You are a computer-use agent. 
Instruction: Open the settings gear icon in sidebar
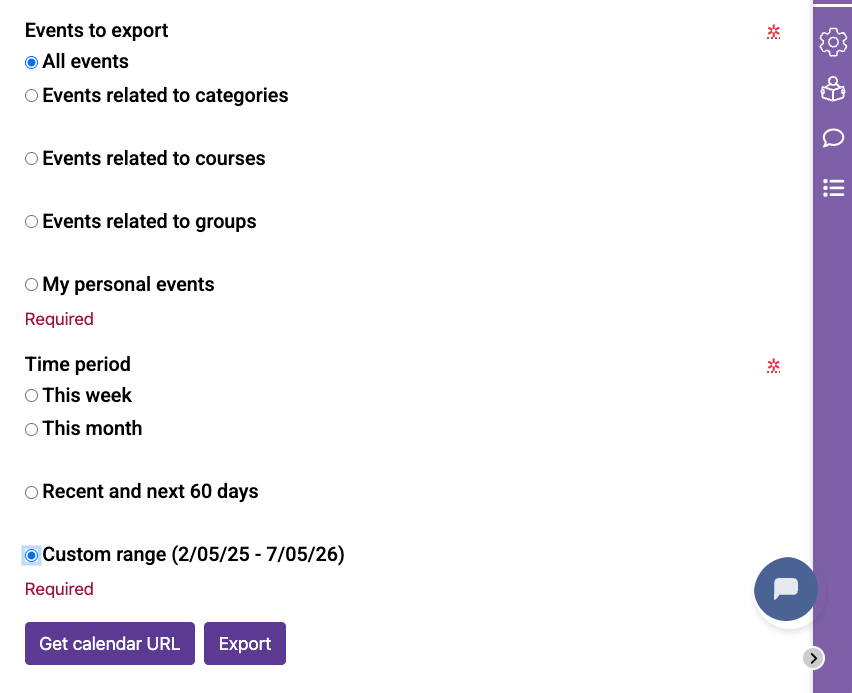click(833, 42)
